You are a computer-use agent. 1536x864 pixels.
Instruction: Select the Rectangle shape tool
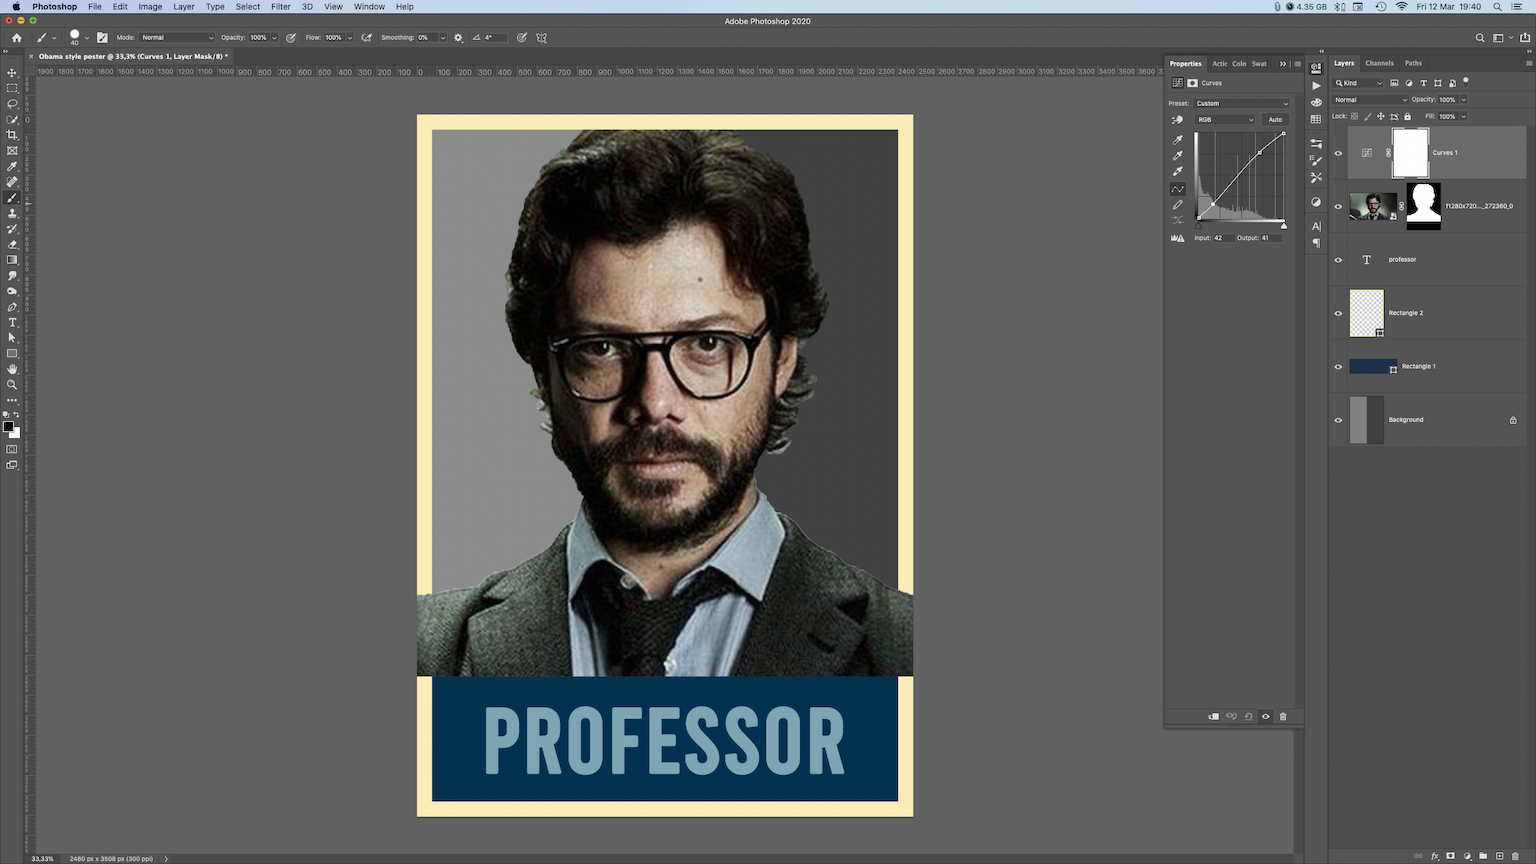pyautogui.click(x=12, y=353)
